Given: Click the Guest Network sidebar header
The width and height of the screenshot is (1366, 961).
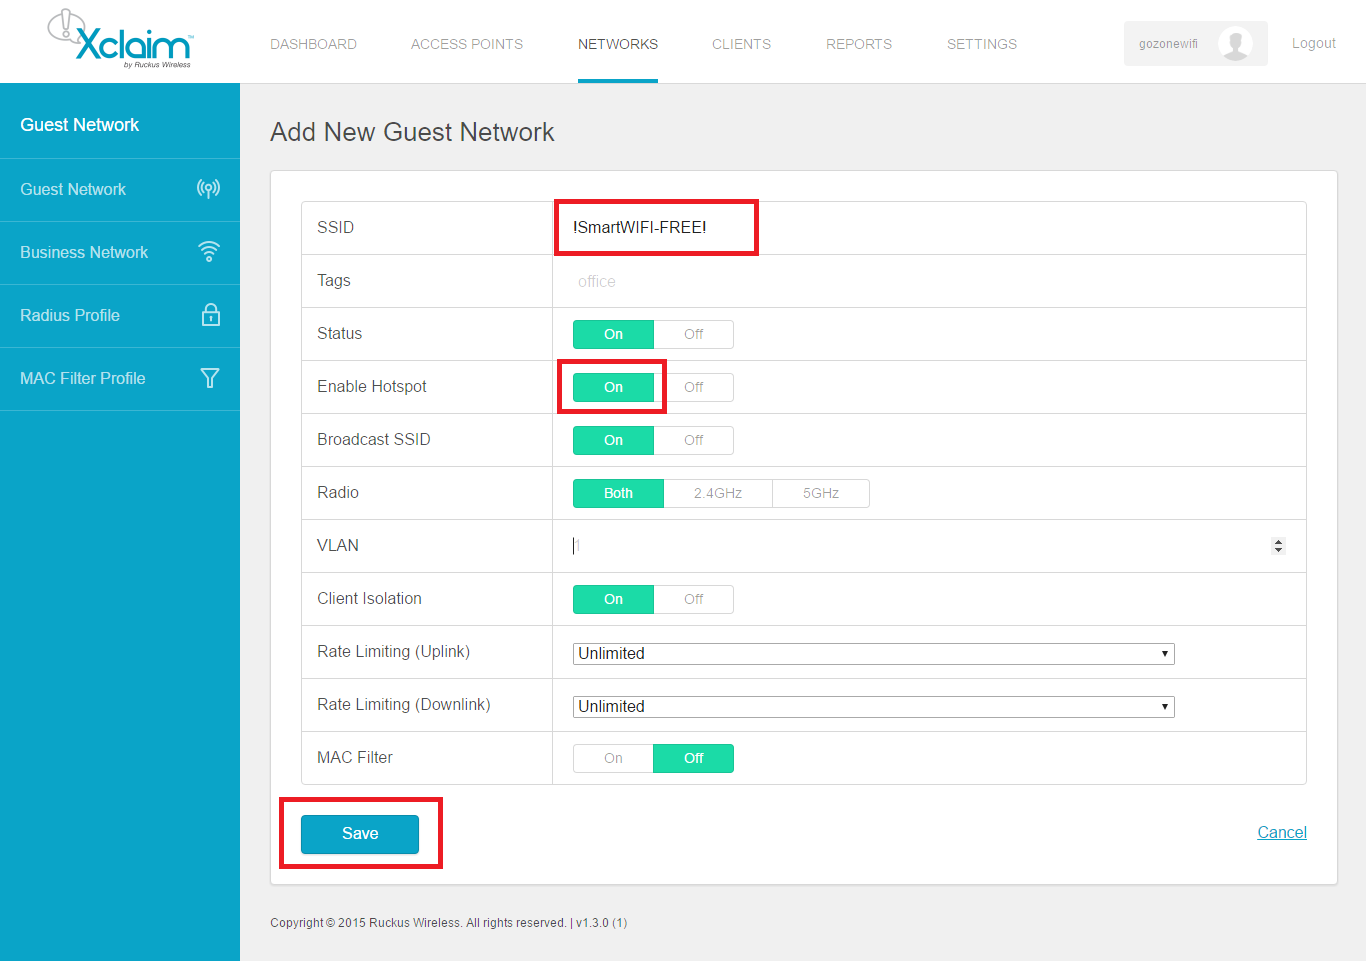Looking at the screenshot, I should (x=80, y=125).
